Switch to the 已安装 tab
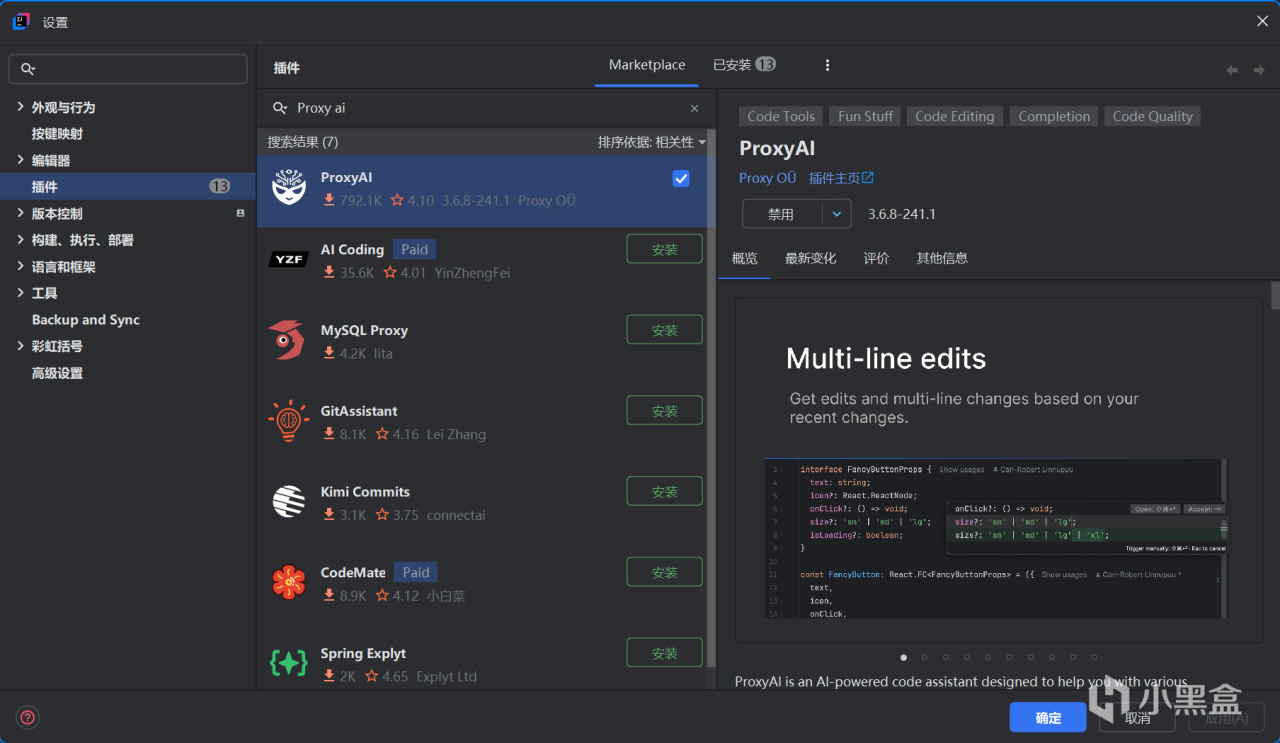Viewport: 1280px width, 743px height. click(x=744, y=65)
